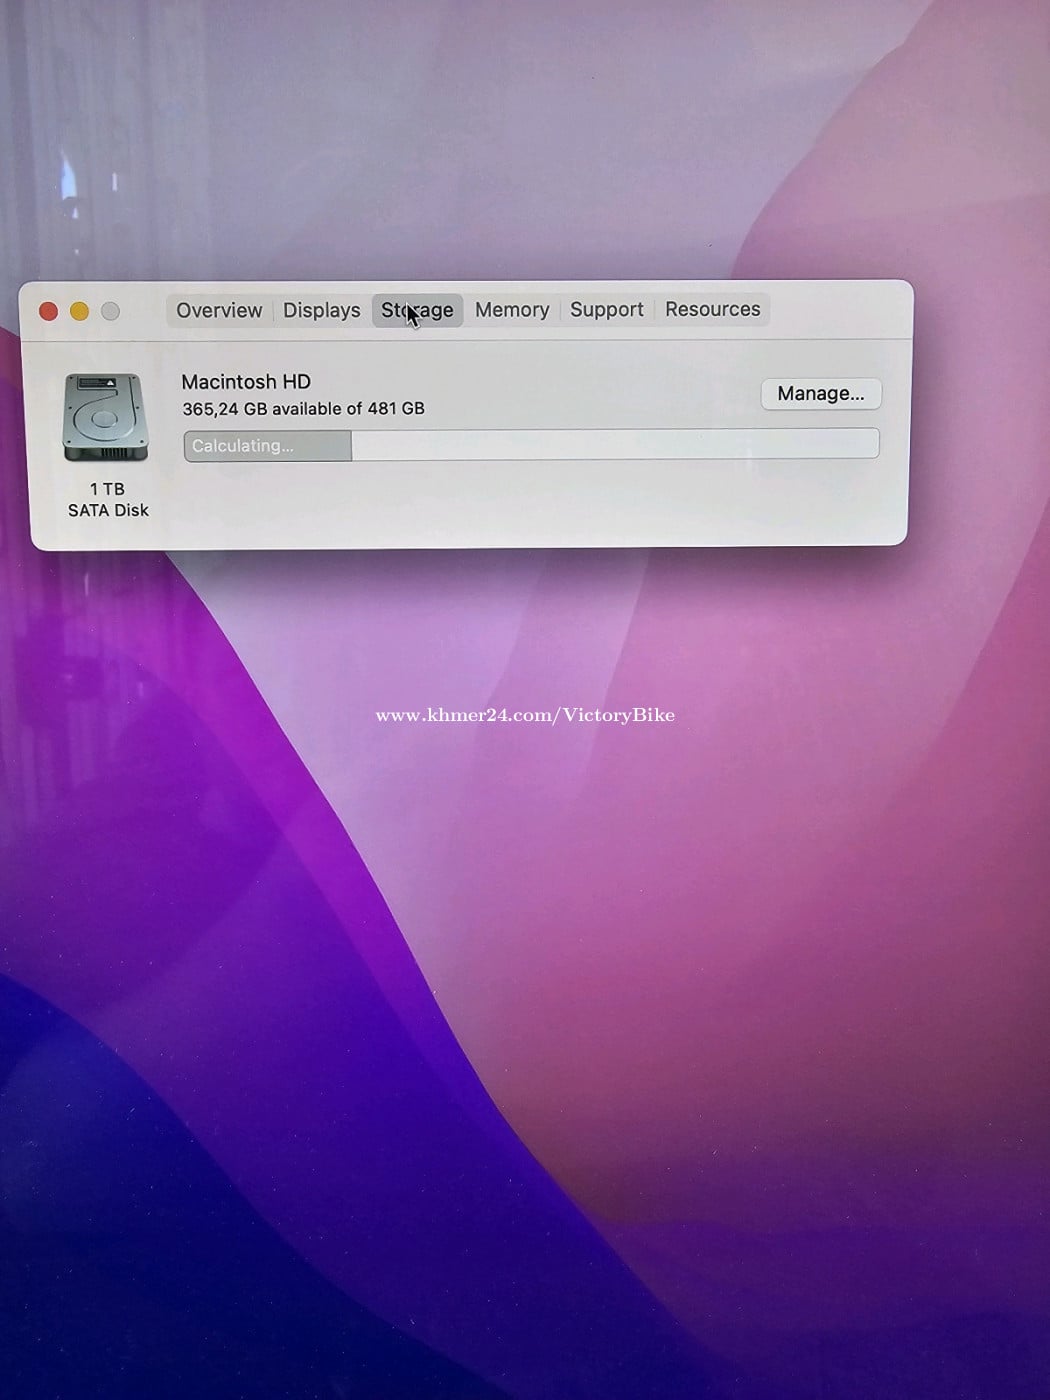
Task: Click the empty portion of the storage bar
Action: tap(614, 444)
